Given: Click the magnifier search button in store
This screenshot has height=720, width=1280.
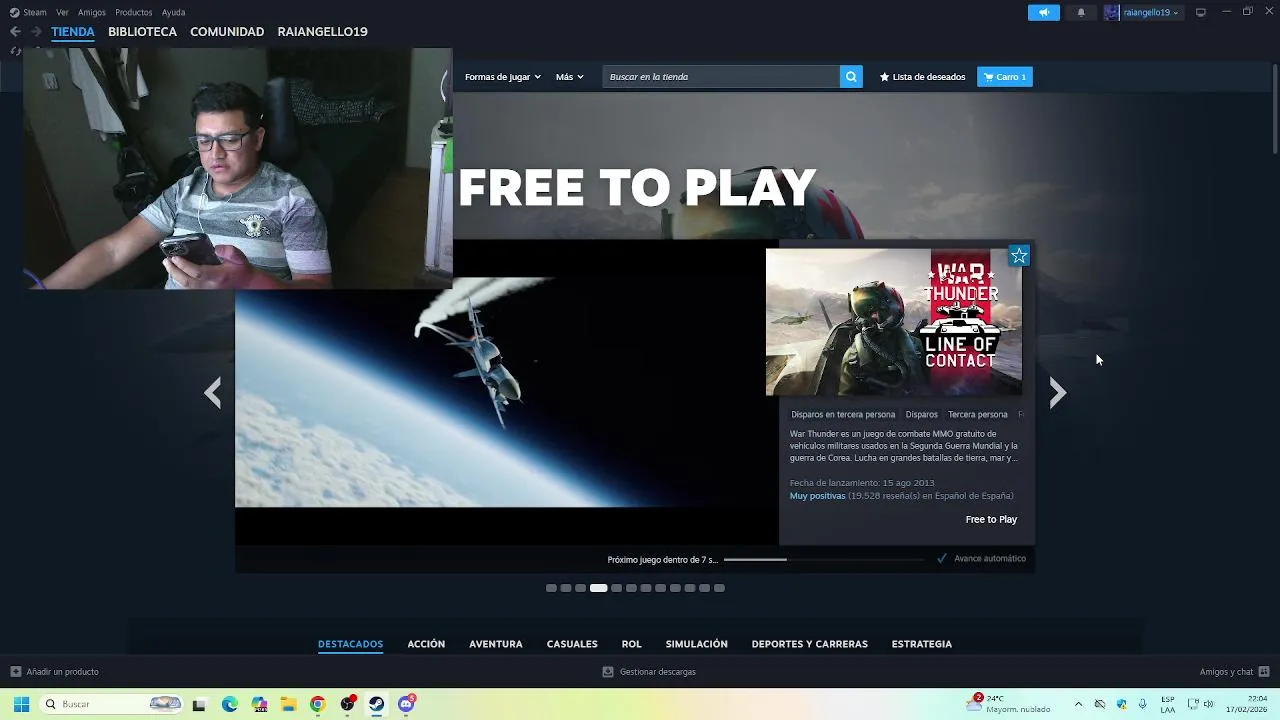Looking at the screenshot, I should [851, 77].
